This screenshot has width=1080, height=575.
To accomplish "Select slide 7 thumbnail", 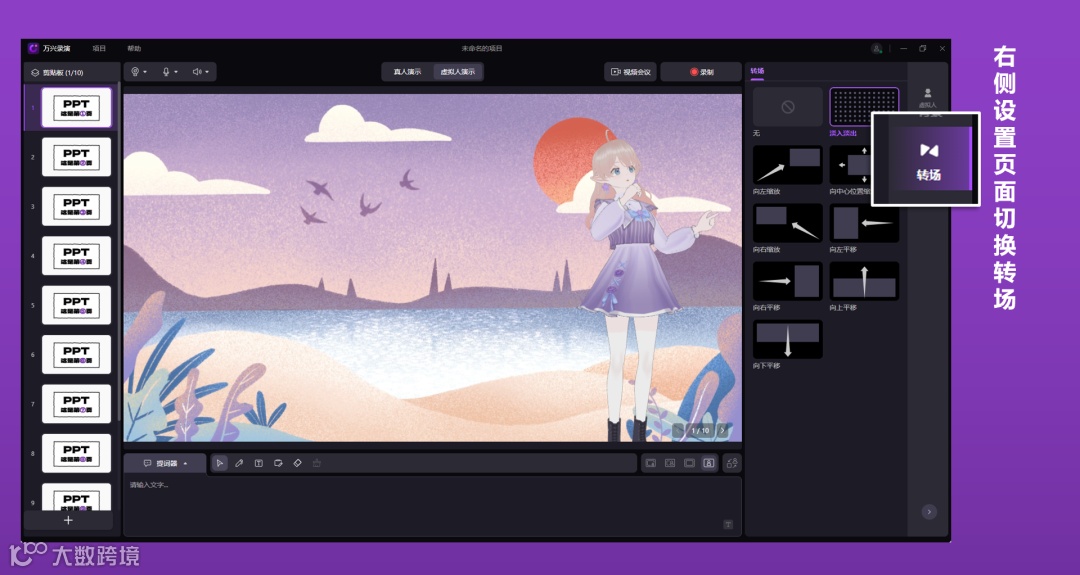I will pos(76,404).
